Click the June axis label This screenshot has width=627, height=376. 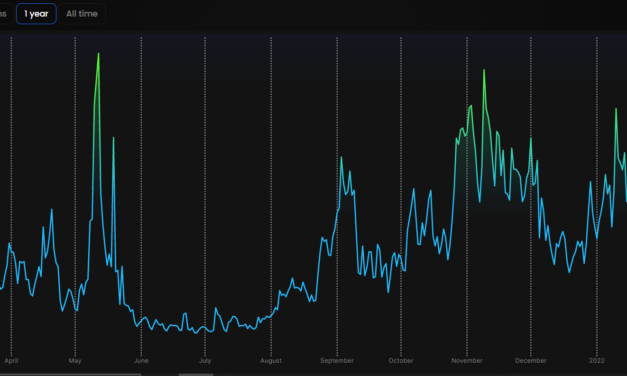click(141, 360)
